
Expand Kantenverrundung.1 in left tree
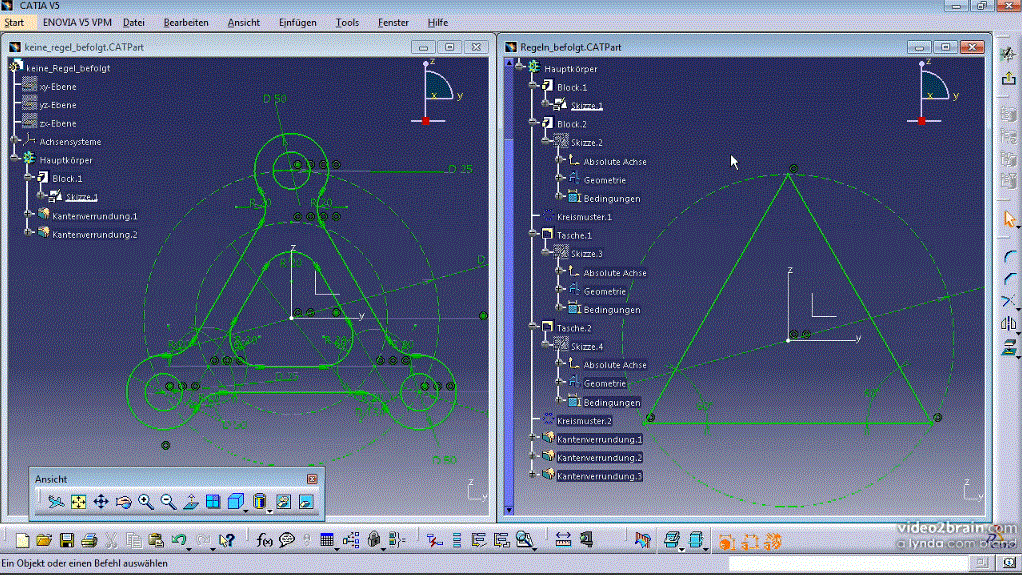(28, 214)
